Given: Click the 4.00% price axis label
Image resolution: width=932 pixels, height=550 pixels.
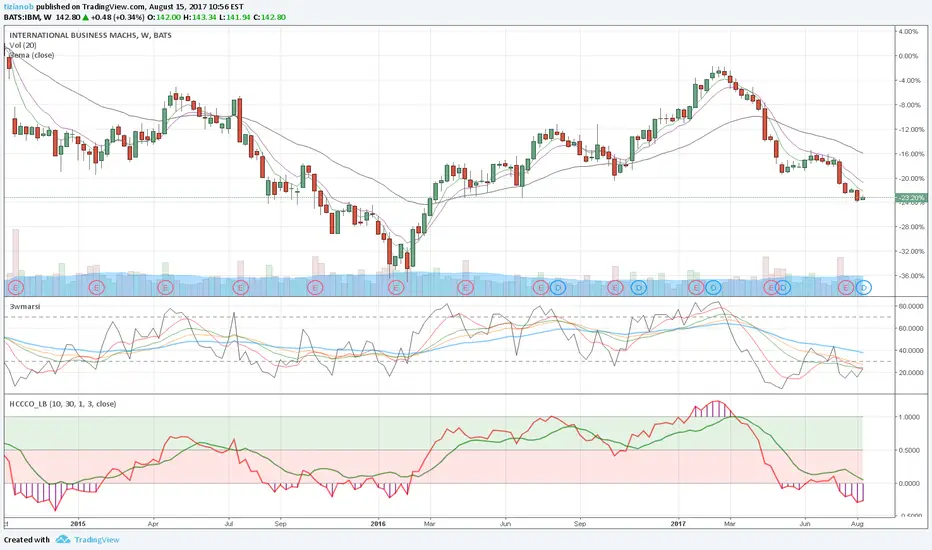Looking at the screenshot, I should [908, 32].
